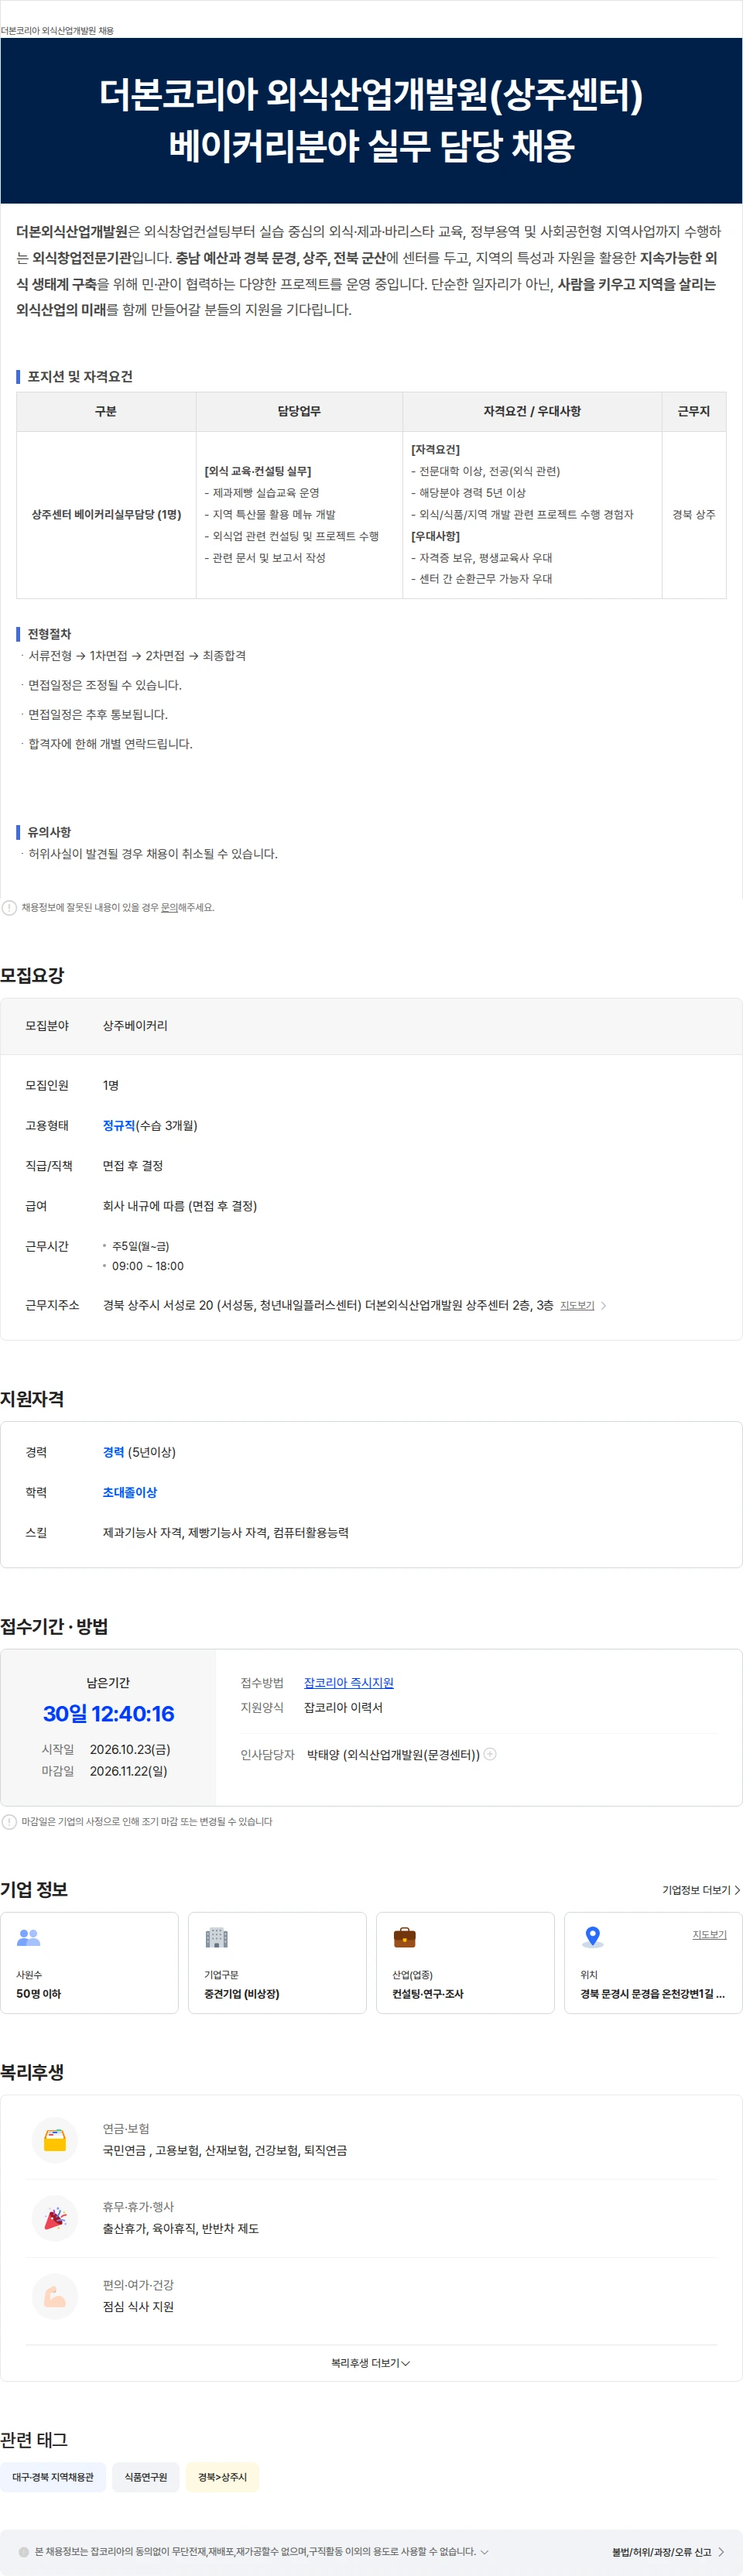Click the 휴무·휴가·행사 party icon
The image size is (743, 2576).
point(55,2218)
